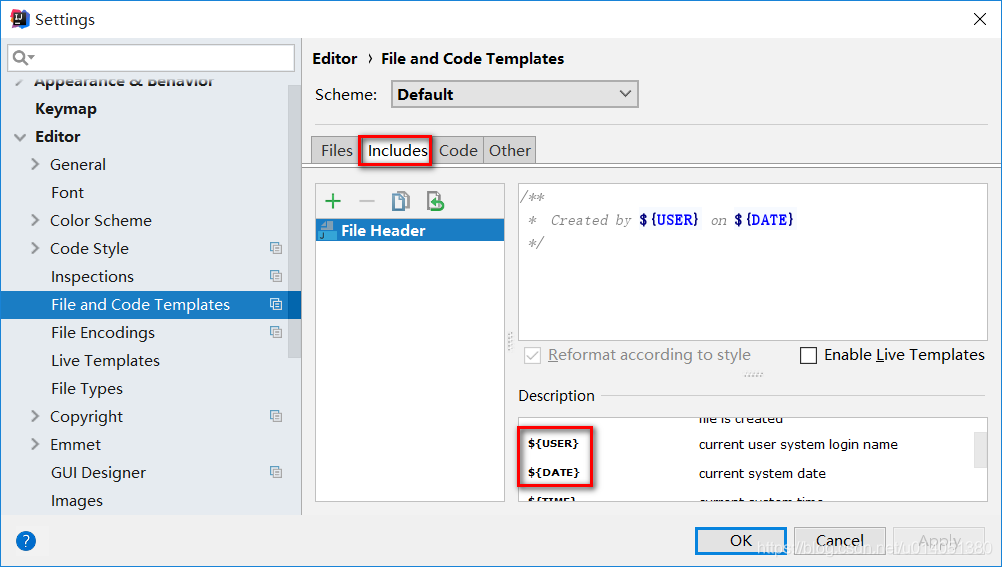Viewport: 1002px width, 567px height.
Task: Click the project-level icon beside File and Code Templates
Action: 276,304
